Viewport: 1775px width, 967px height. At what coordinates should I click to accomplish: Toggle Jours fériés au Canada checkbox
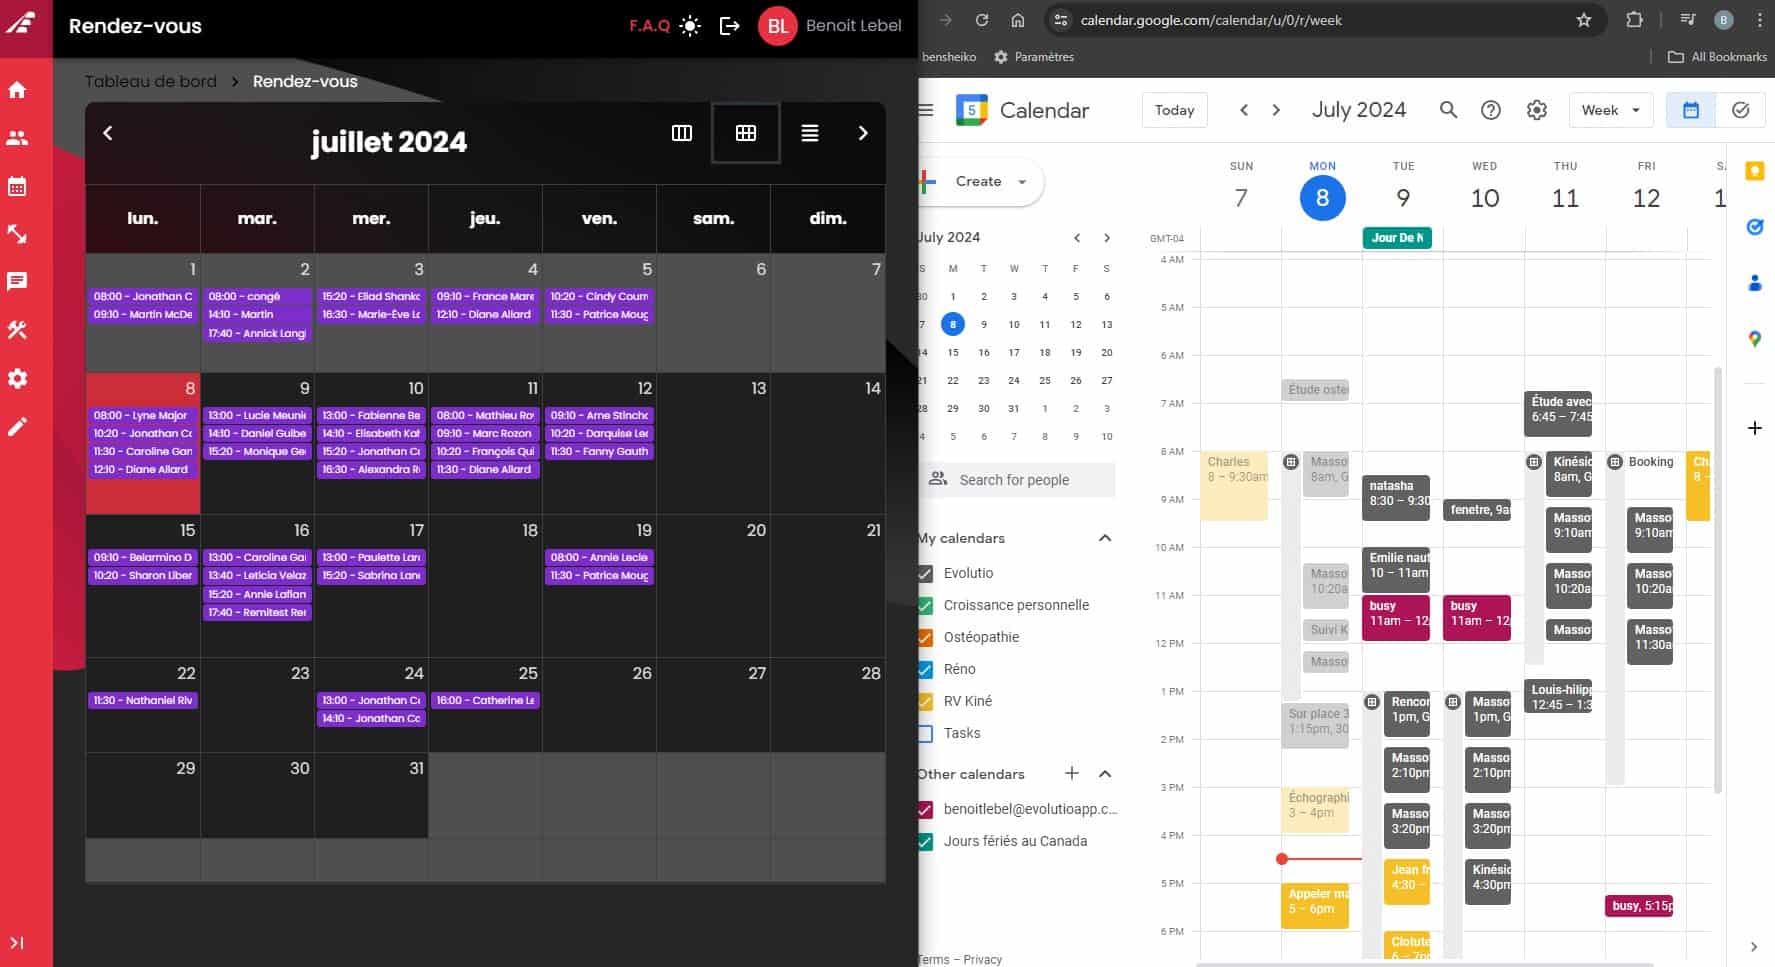pos(925,841)
